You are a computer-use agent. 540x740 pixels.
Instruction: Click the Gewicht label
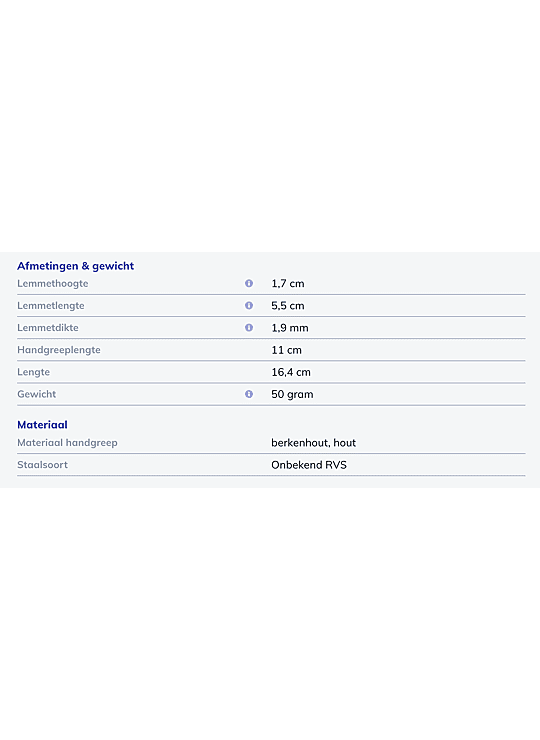(x=36, y=394)
